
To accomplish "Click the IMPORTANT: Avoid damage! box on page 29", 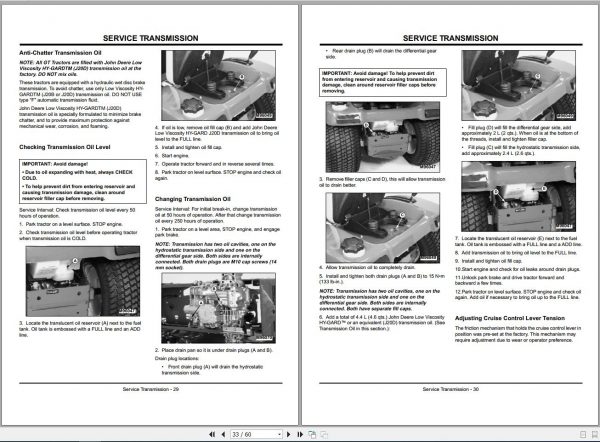I will coord(83,181).
